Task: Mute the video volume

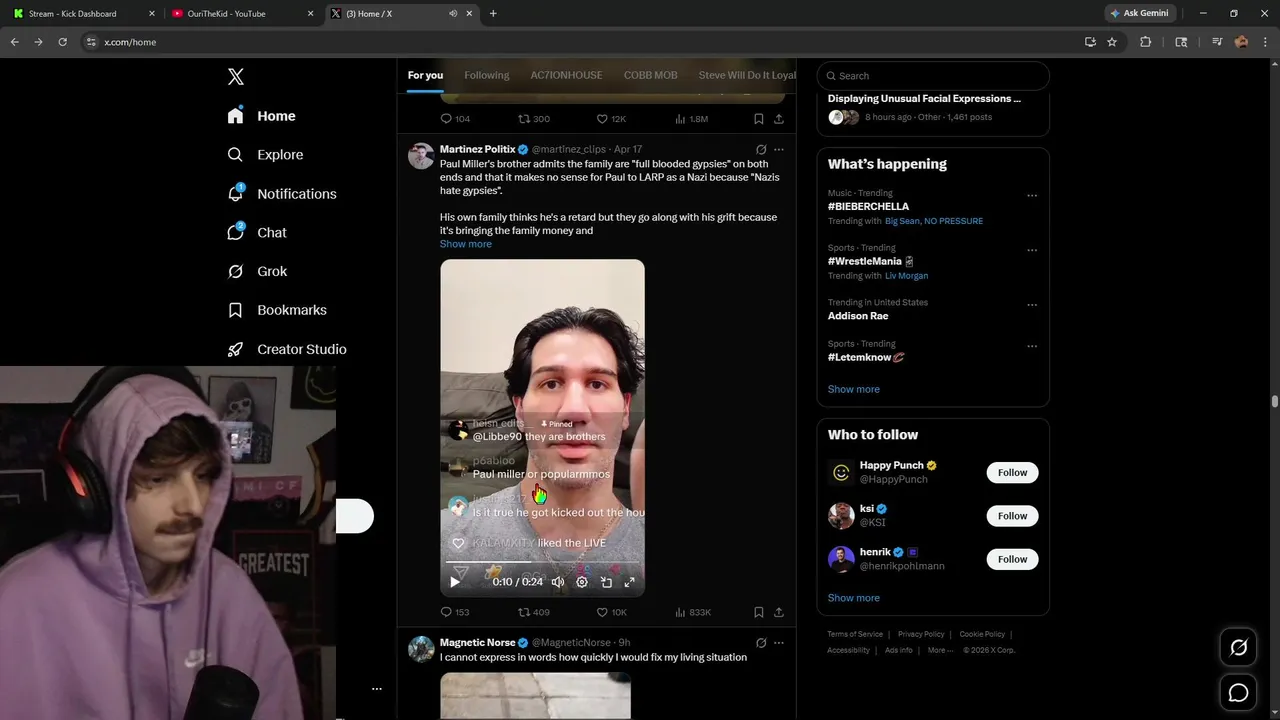Action: tap(558, 582)
